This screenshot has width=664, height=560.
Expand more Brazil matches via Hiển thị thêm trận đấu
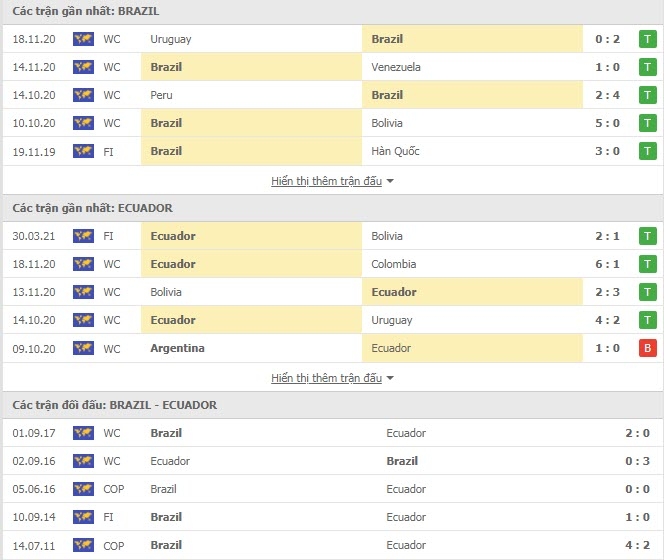[x=326, y=181]
